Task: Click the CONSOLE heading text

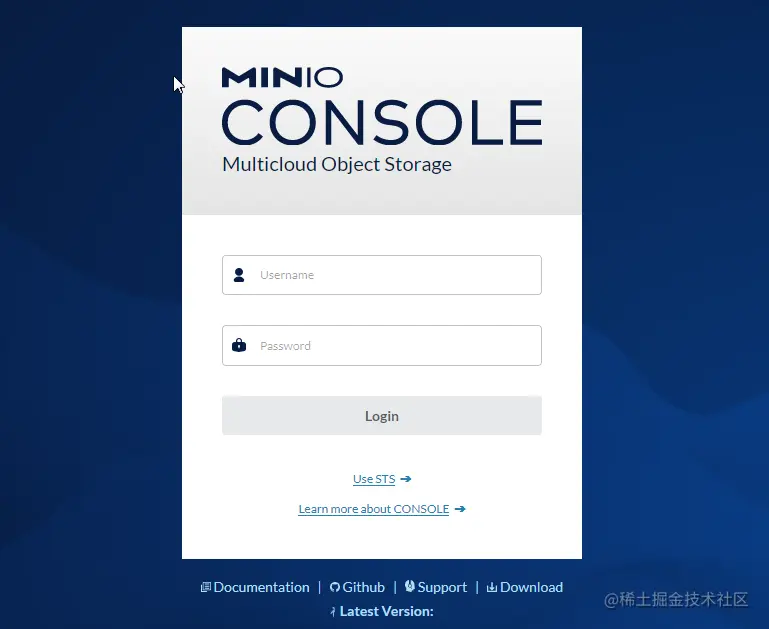Action: [382, 122]
